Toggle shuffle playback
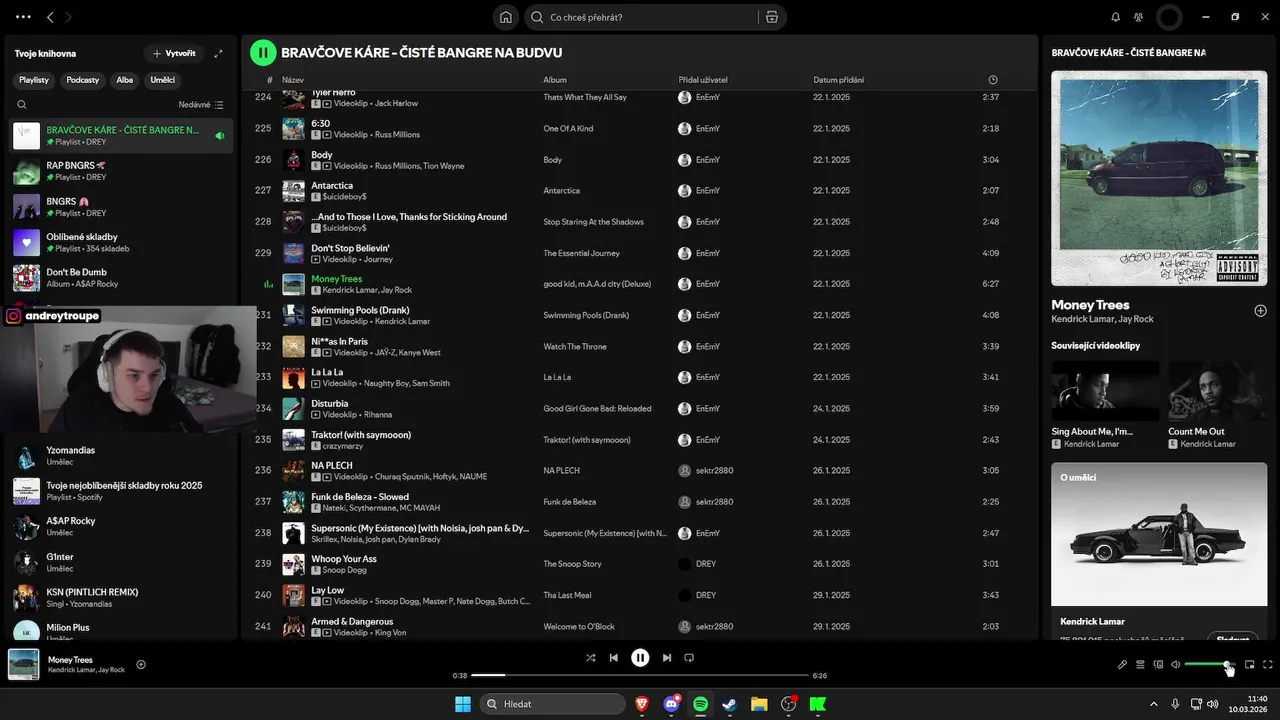This screenshot has height=720, width=1280. pyautogui.click(x=590, y=658)
